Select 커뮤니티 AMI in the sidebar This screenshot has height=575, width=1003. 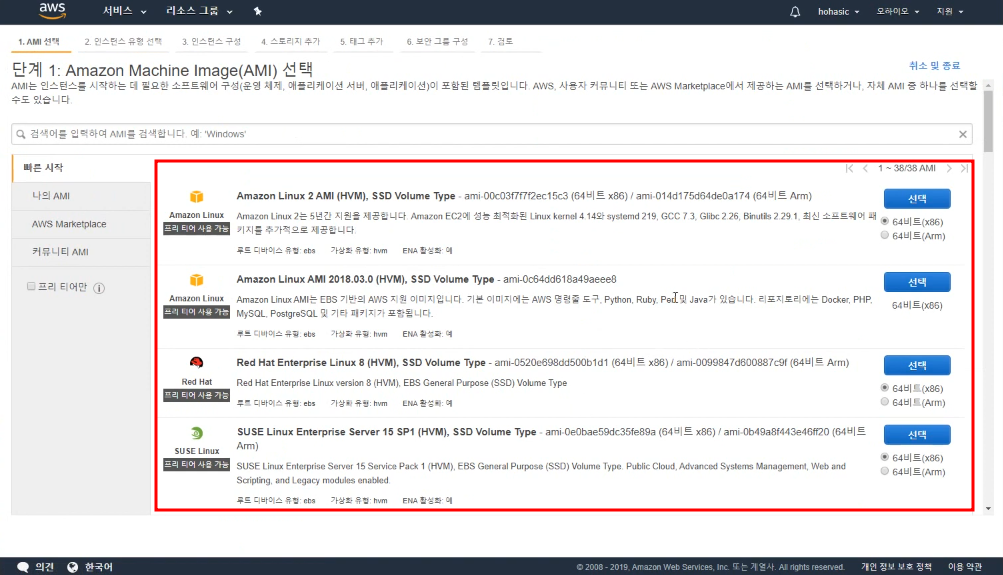[82, 252]
